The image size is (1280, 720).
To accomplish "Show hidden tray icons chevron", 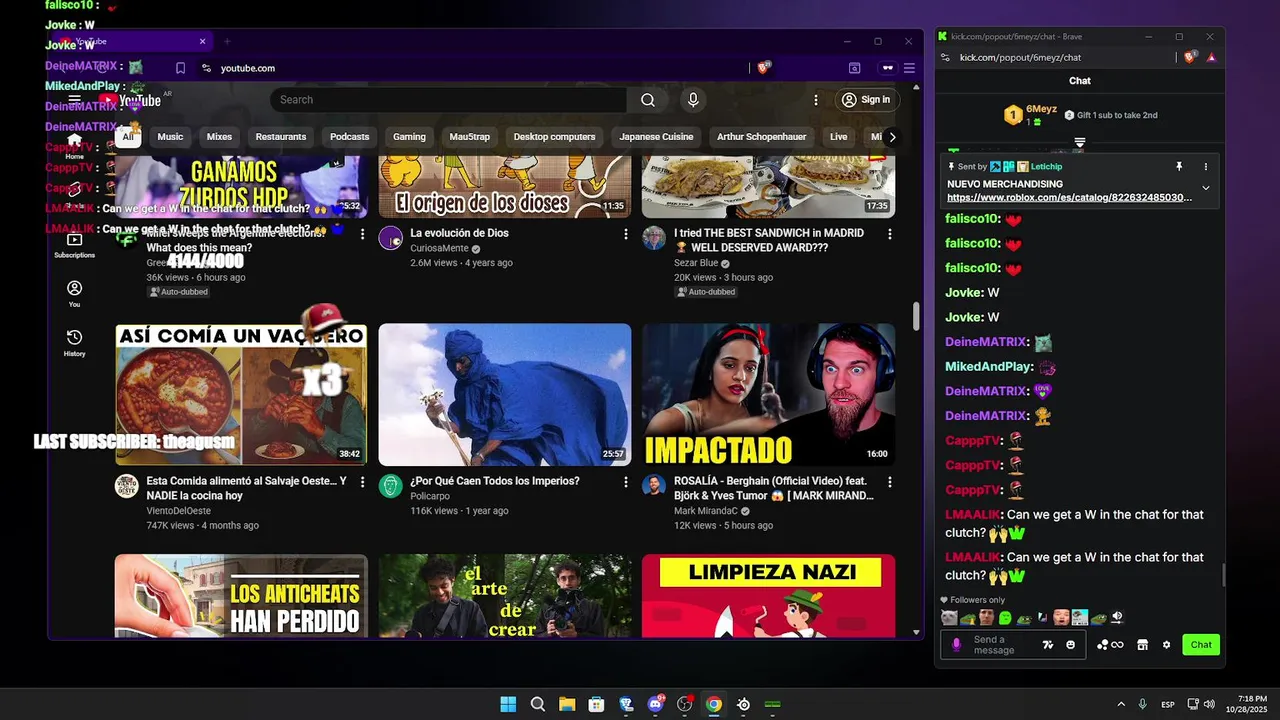I will click(1120, 704).
